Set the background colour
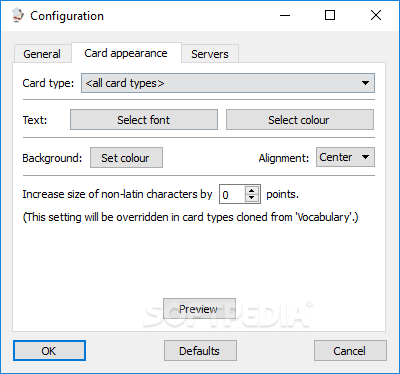This screenshot has height=374, width=400. coord(126,158)
